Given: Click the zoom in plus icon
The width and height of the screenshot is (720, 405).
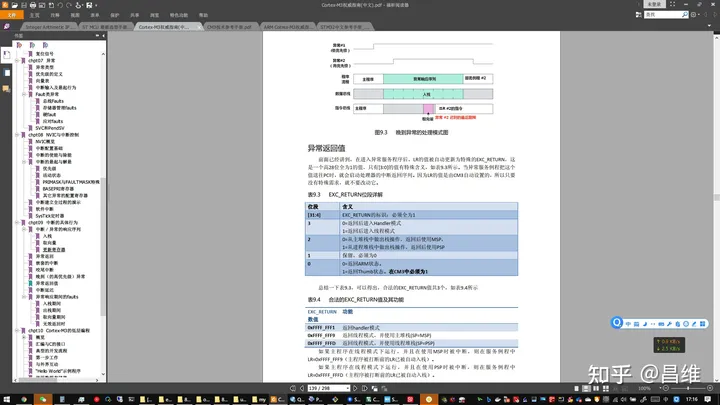Looking at the screenshot, I should coord(710,388).
